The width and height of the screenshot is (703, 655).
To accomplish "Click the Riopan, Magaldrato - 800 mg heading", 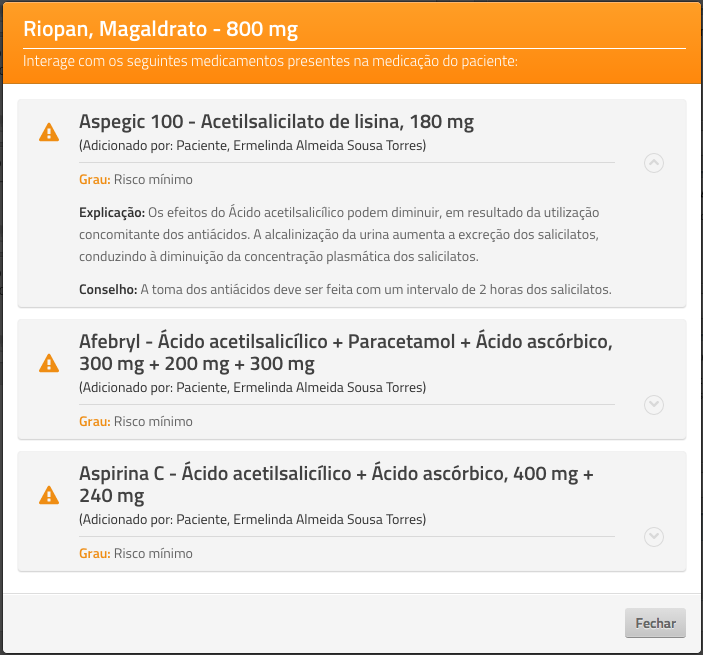I will (x=161, y=29).
